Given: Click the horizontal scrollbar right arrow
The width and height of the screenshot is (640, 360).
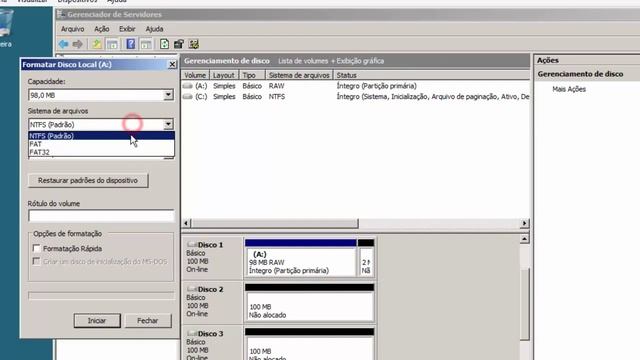Looking at the screenshot, I should tap(524, 223).
